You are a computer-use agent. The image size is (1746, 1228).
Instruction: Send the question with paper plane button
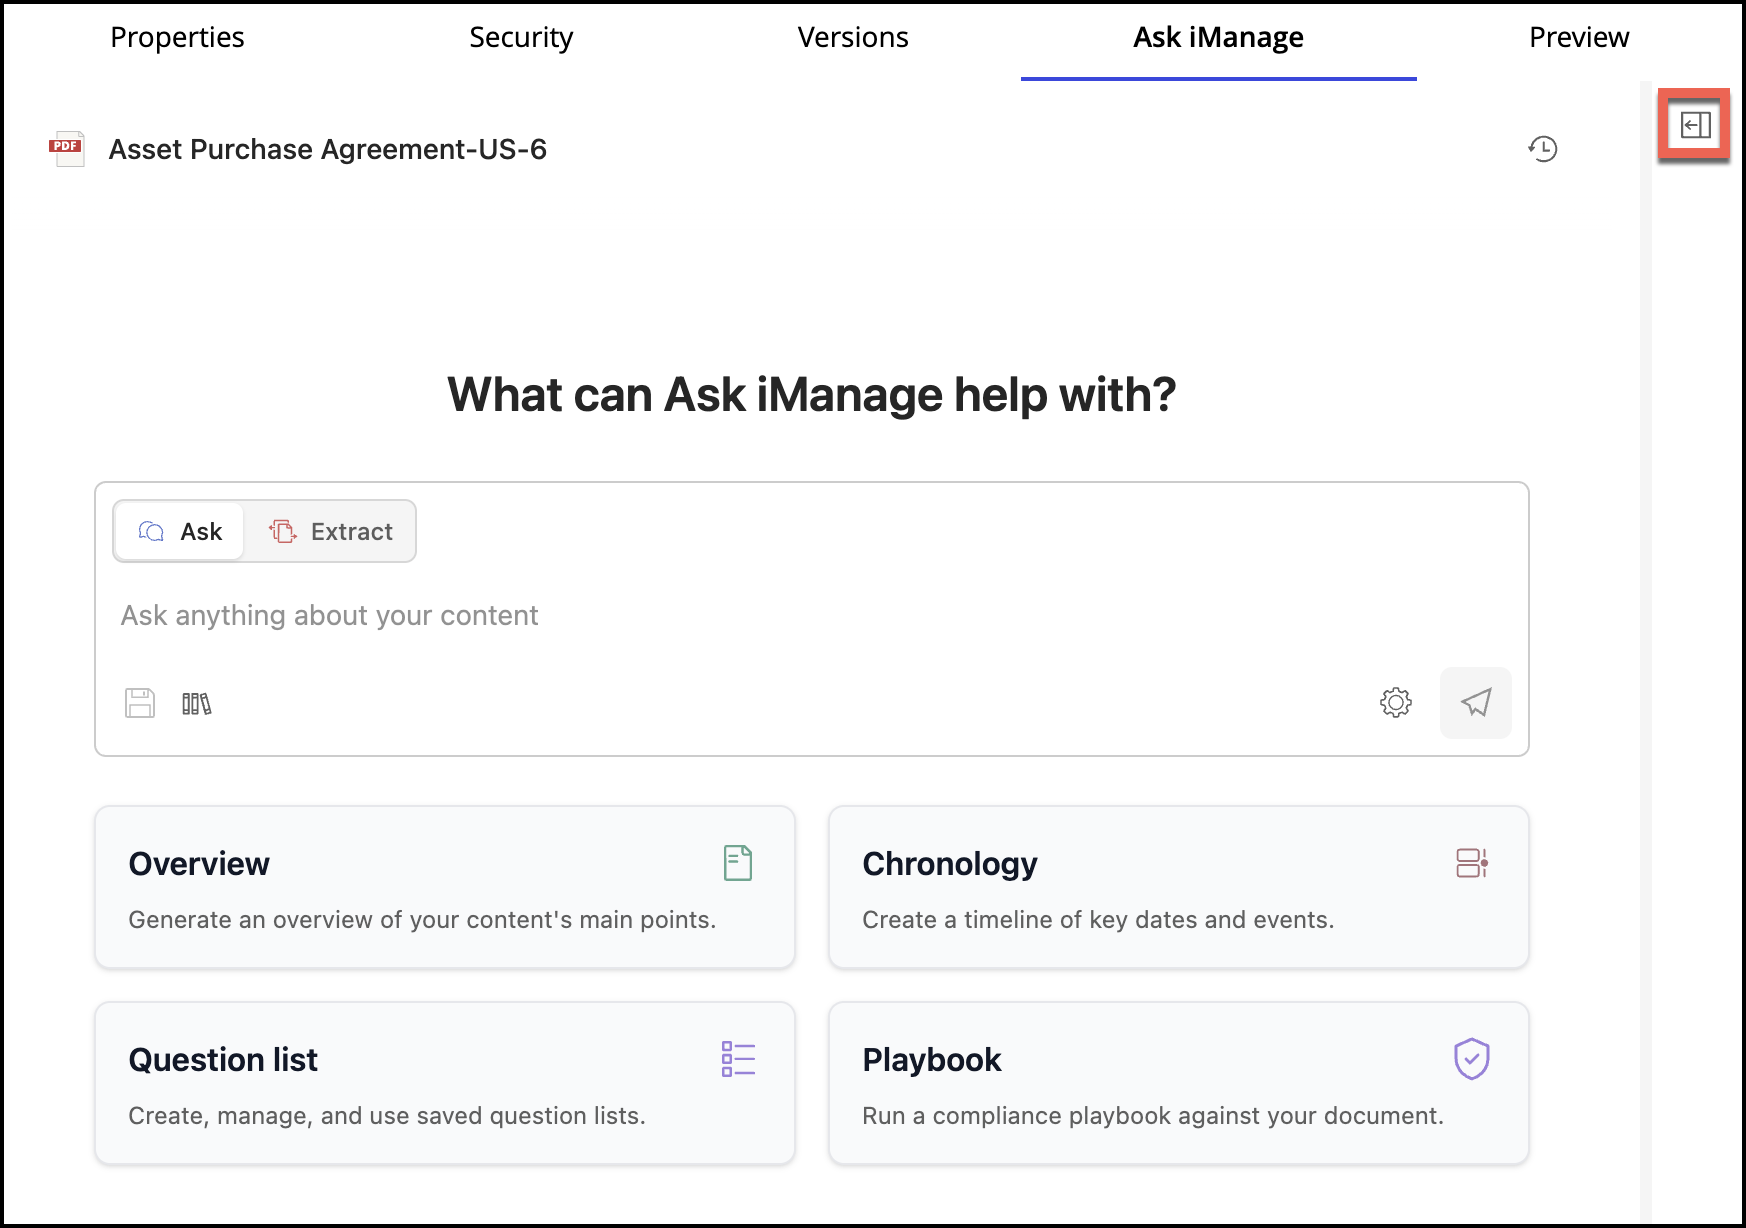(x=1476, y=702)
